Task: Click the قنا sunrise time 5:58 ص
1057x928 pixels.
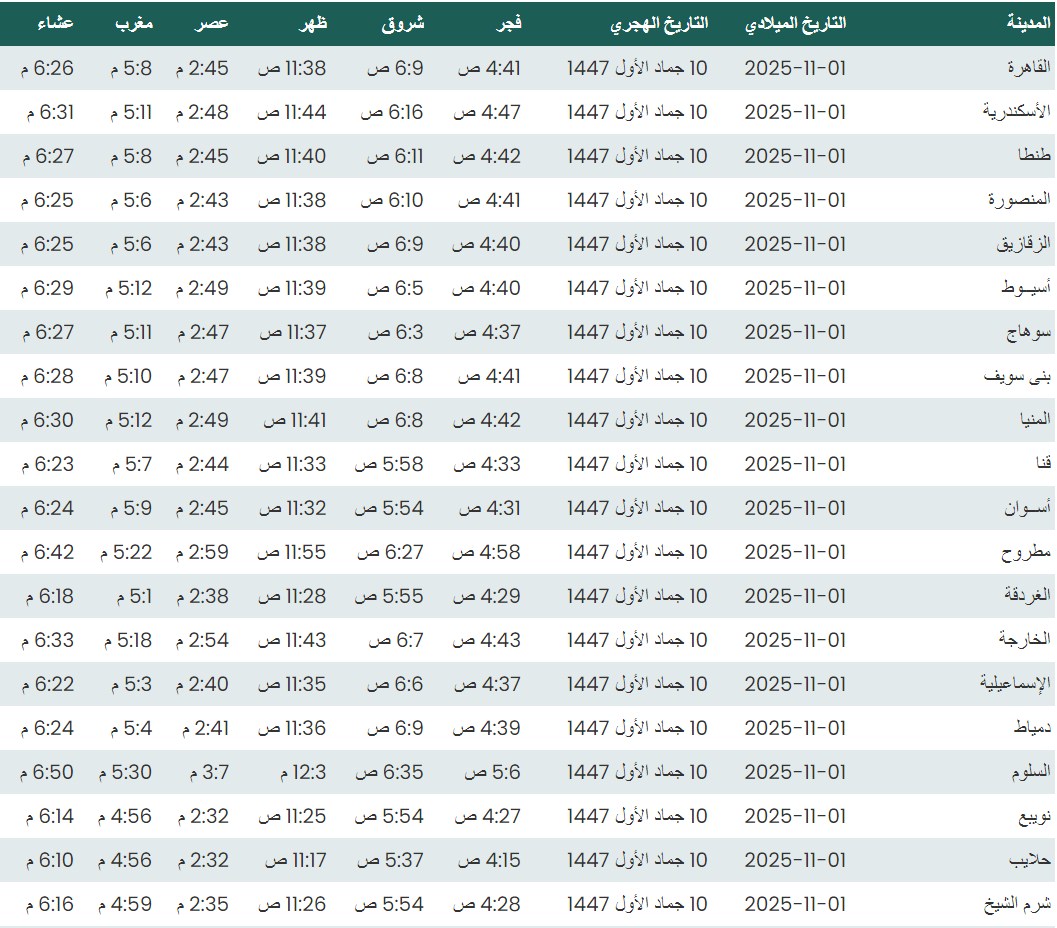Action: pyautogui.click(x=390, y=464)
